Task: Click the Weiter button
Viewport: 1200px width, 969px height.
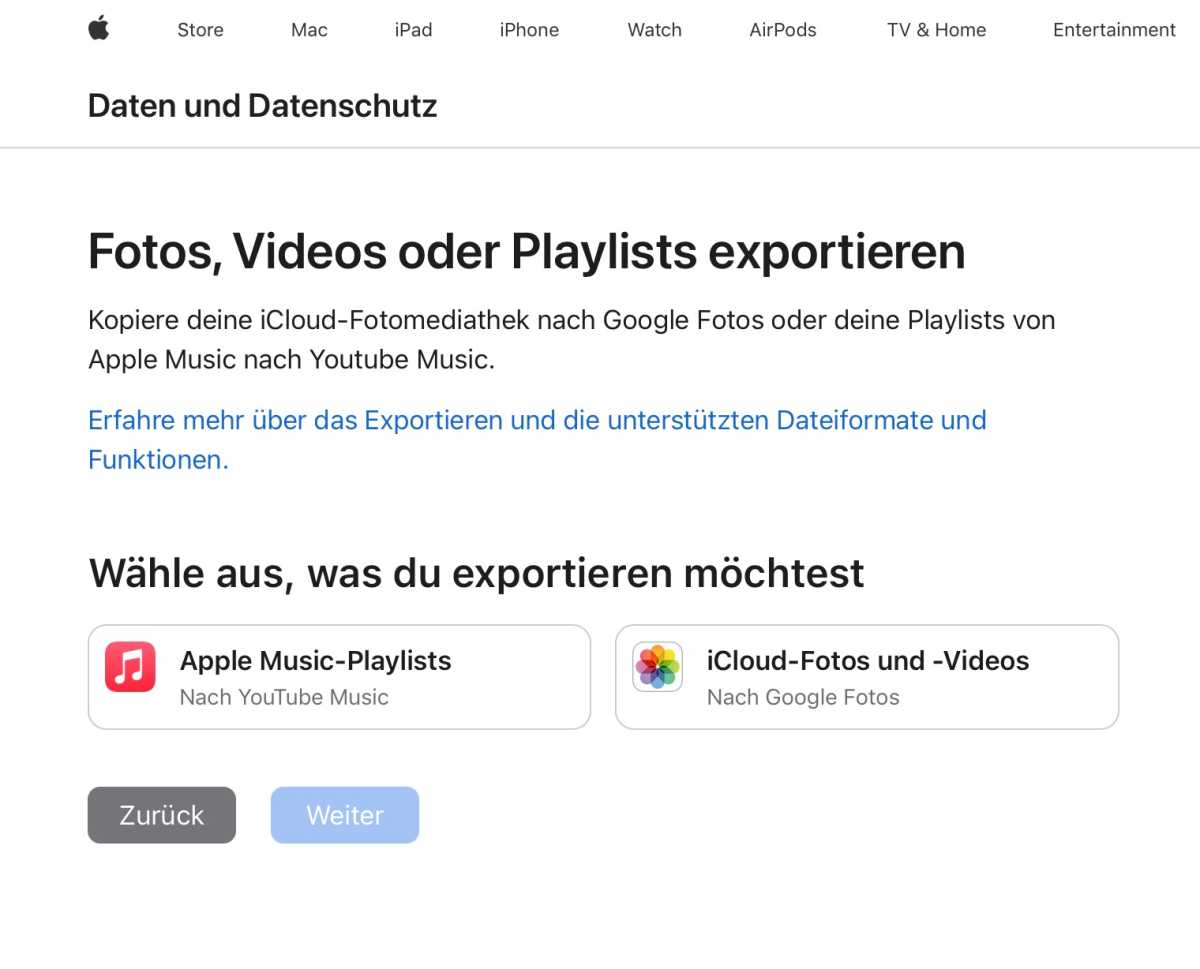Action: click(x=344, y=815)
